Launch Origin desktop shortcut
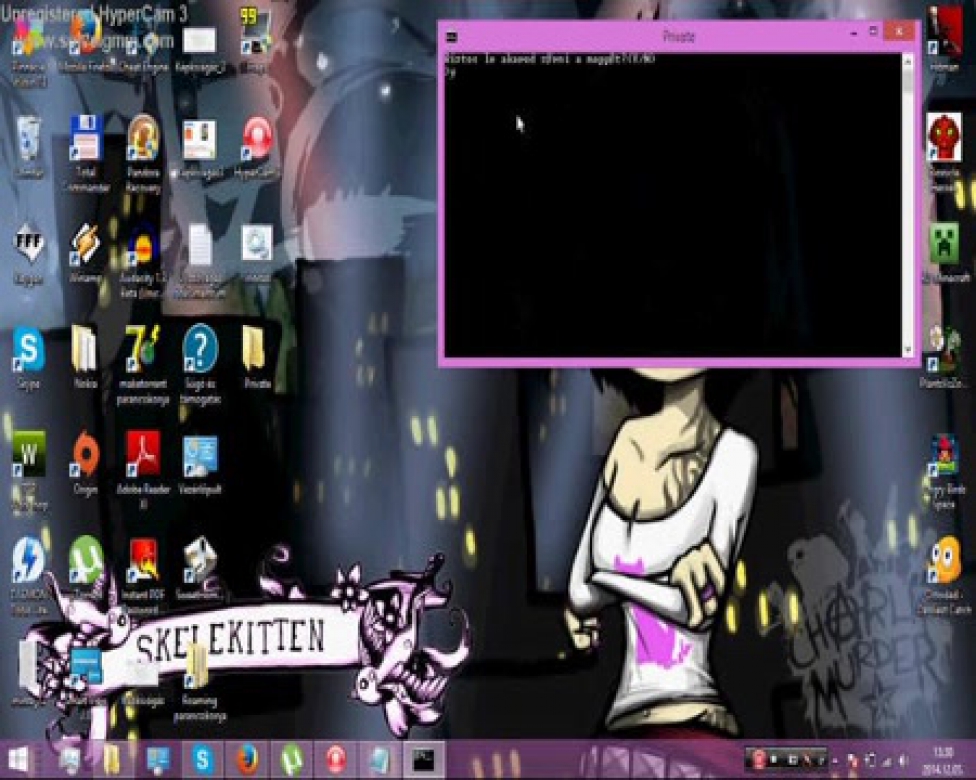976x780 pixels. (85, 464)
